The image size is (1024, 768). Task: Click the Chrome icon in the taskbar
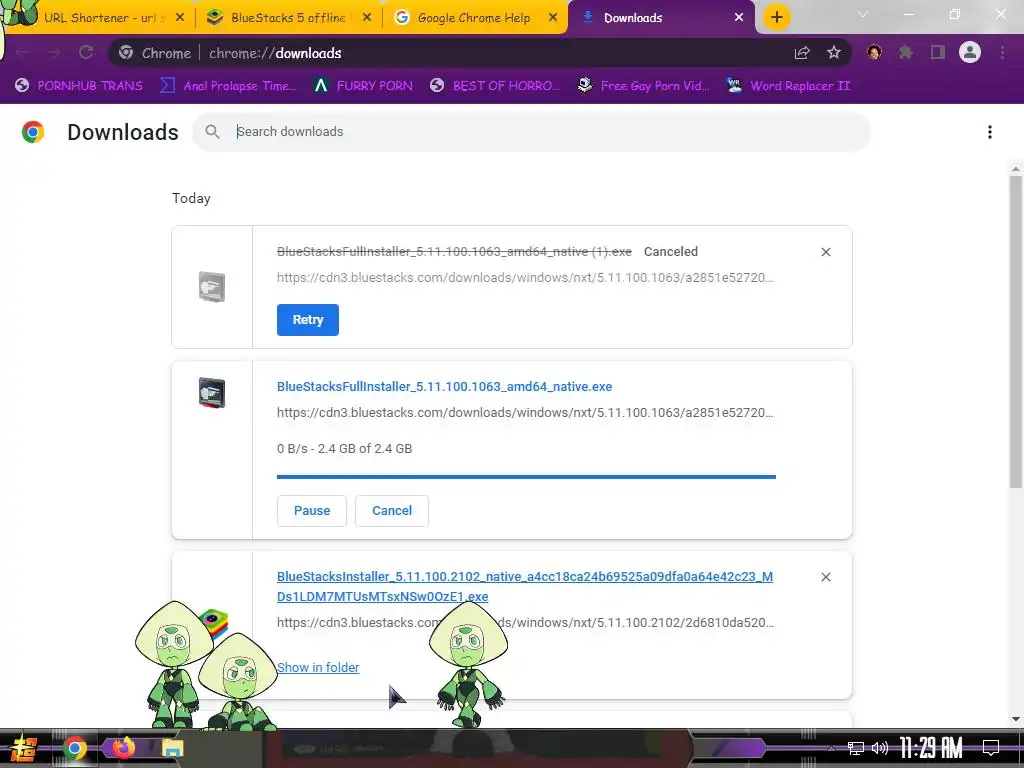(75, 748)
